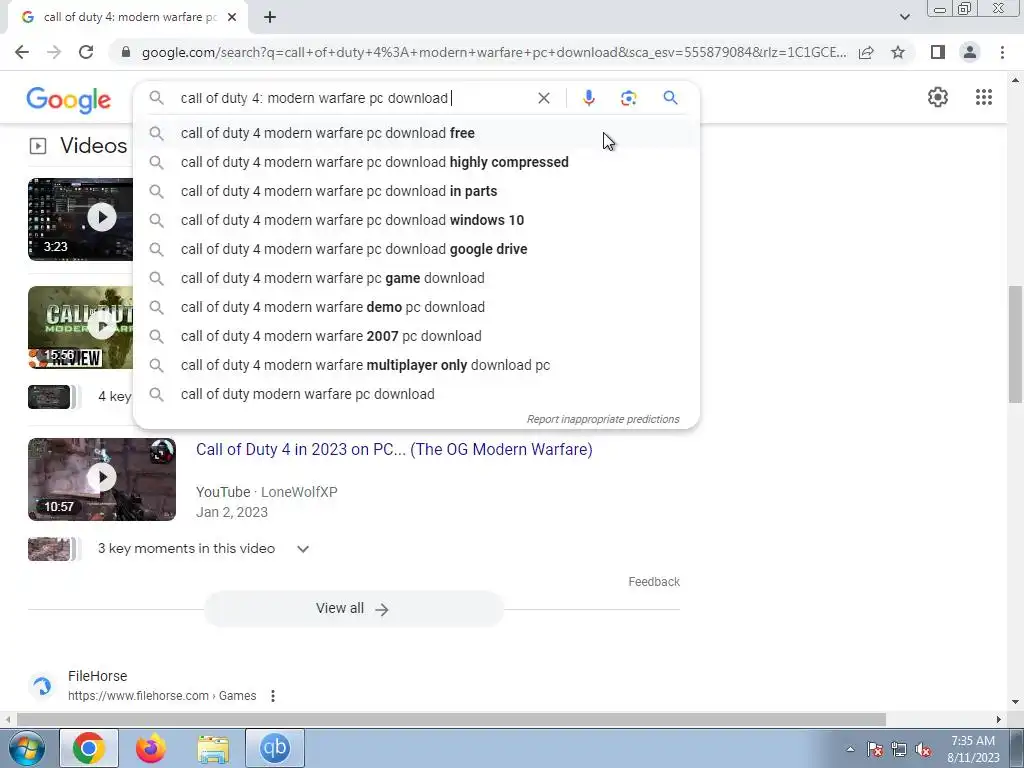Submit search with the blue magnifier
The image size is (1024, 768).
[x=670, y=98]
